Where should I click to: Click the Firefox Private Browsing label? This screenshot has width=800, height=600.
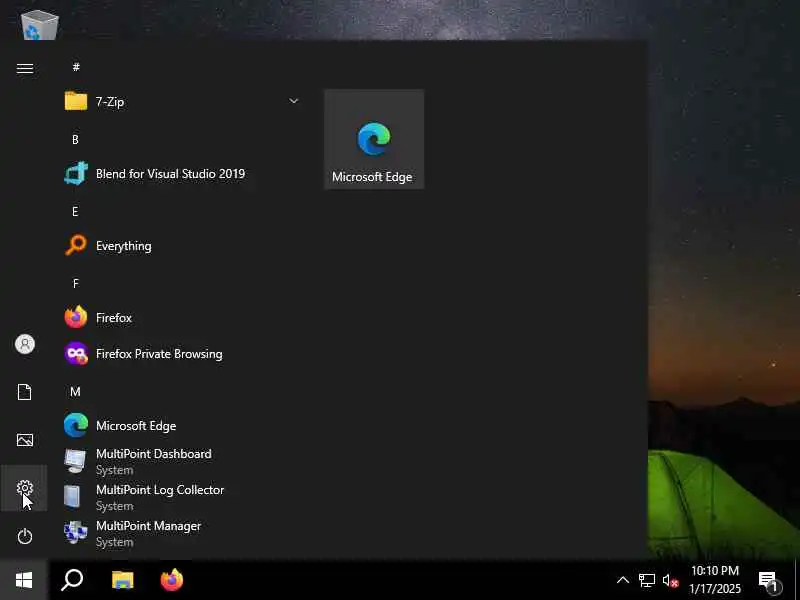coord(159,354)
